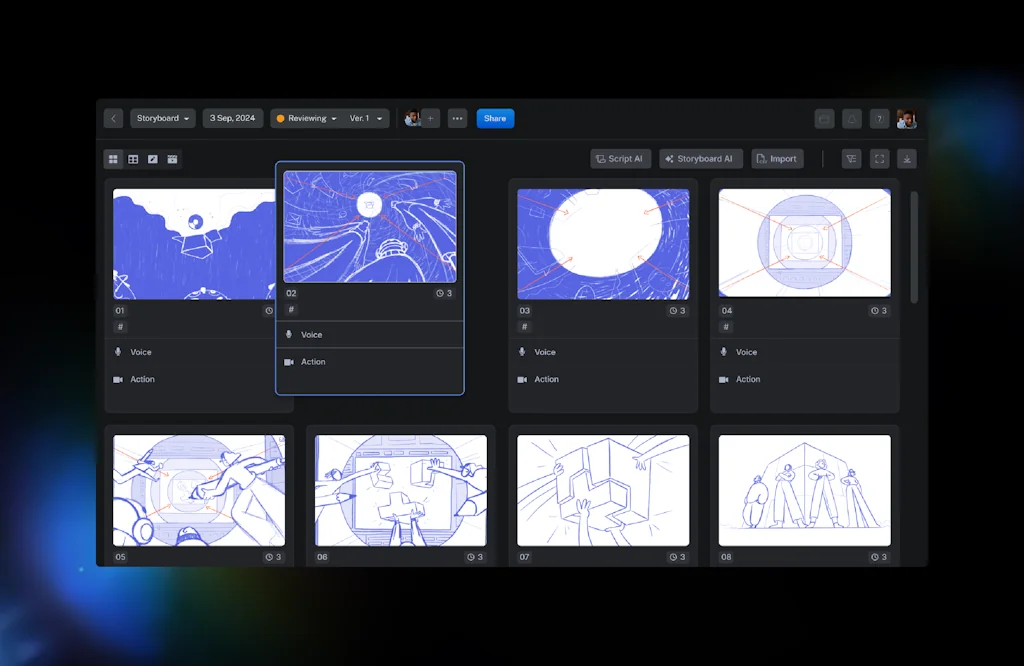Viewport: 1024px width, 666px height.
Task: Open the three-dots more options menu
Action: [x=458, y=118]
